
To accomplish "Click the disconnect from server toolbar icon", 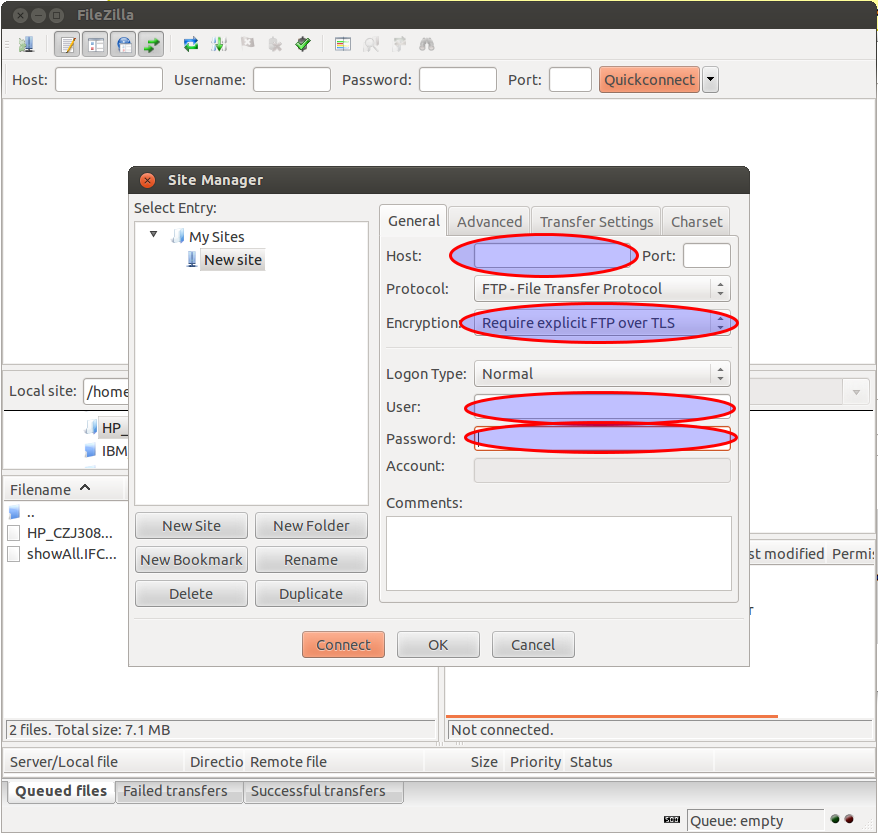I will [x=275, y=44].
